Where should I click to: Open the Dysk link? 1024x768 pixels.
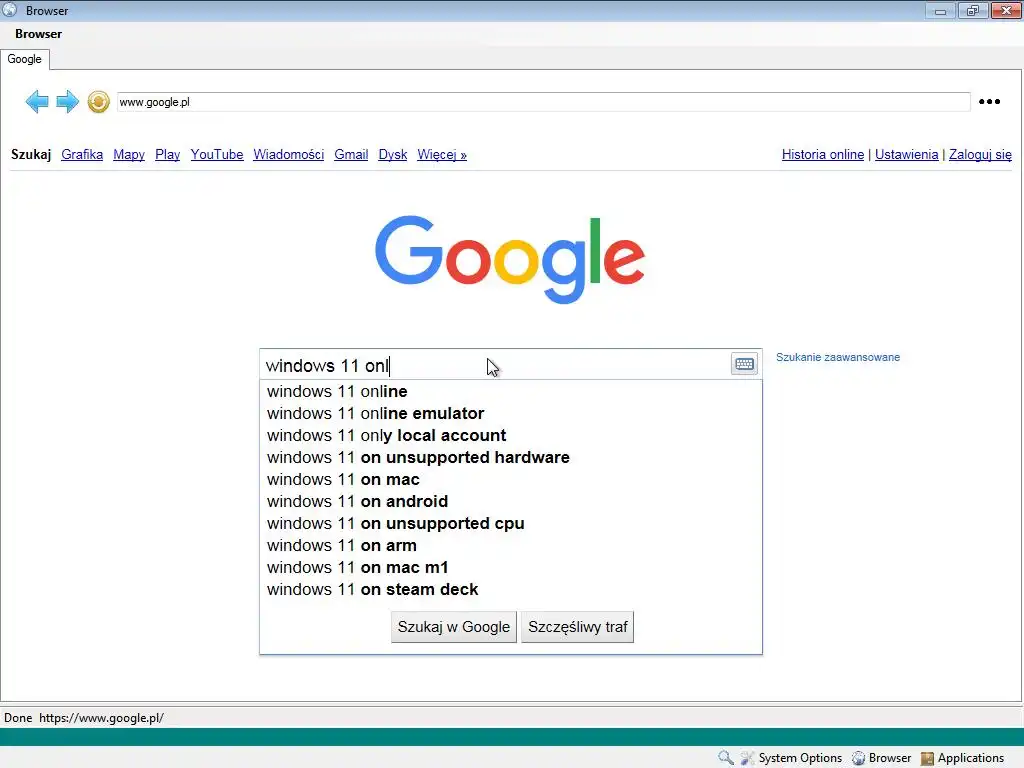tap(392, 155)
